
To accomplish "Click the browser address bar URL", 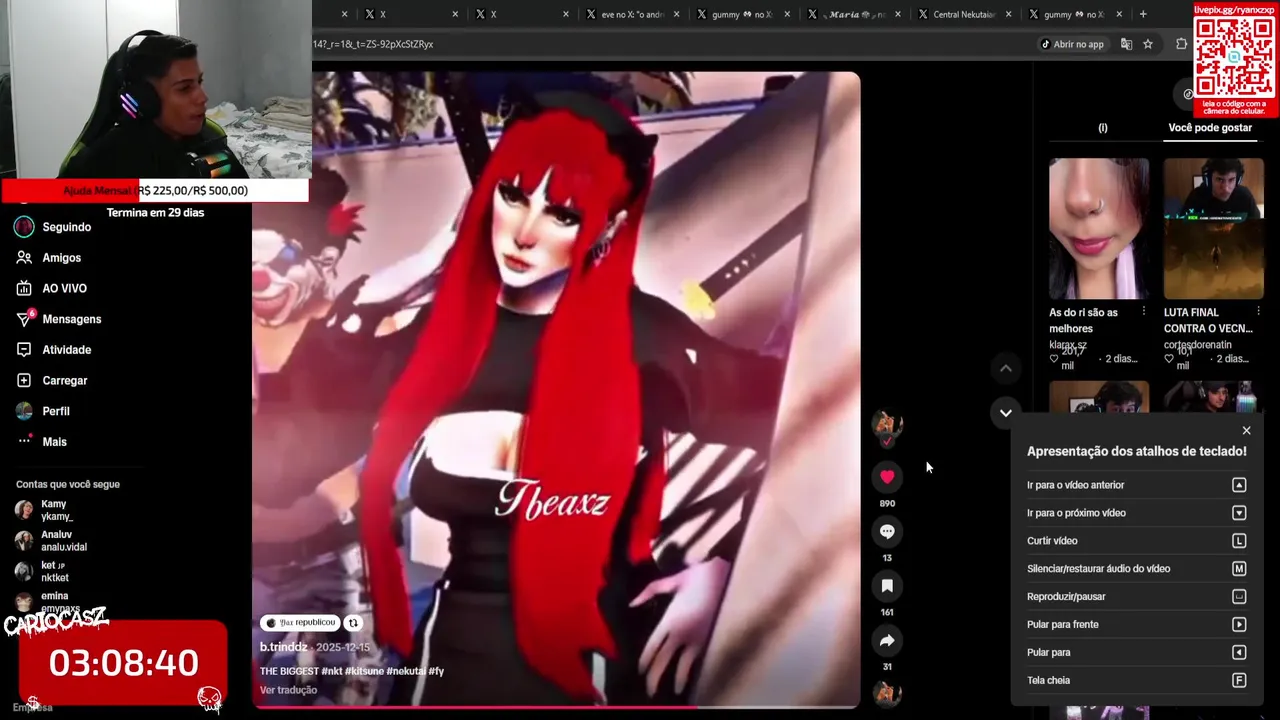I will click(x=373, y=44).
